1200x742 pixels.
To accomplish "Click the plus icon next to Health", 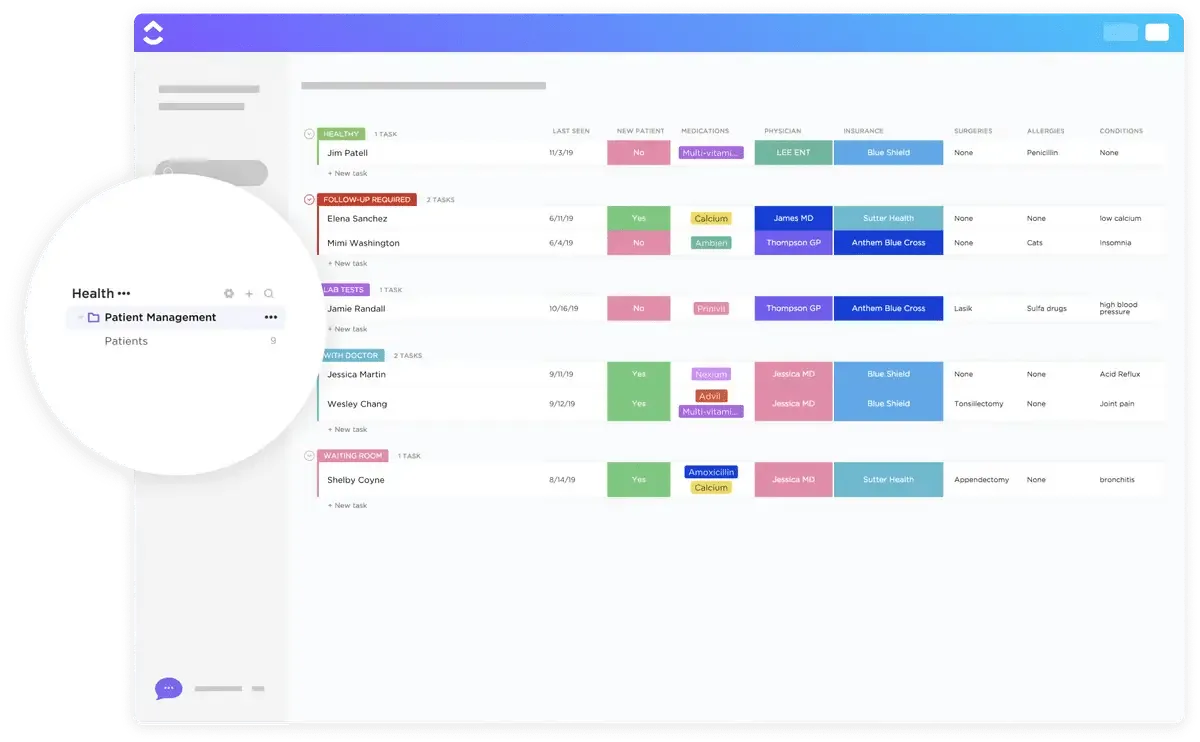I will pyautogui.click(x=249, y=294).
